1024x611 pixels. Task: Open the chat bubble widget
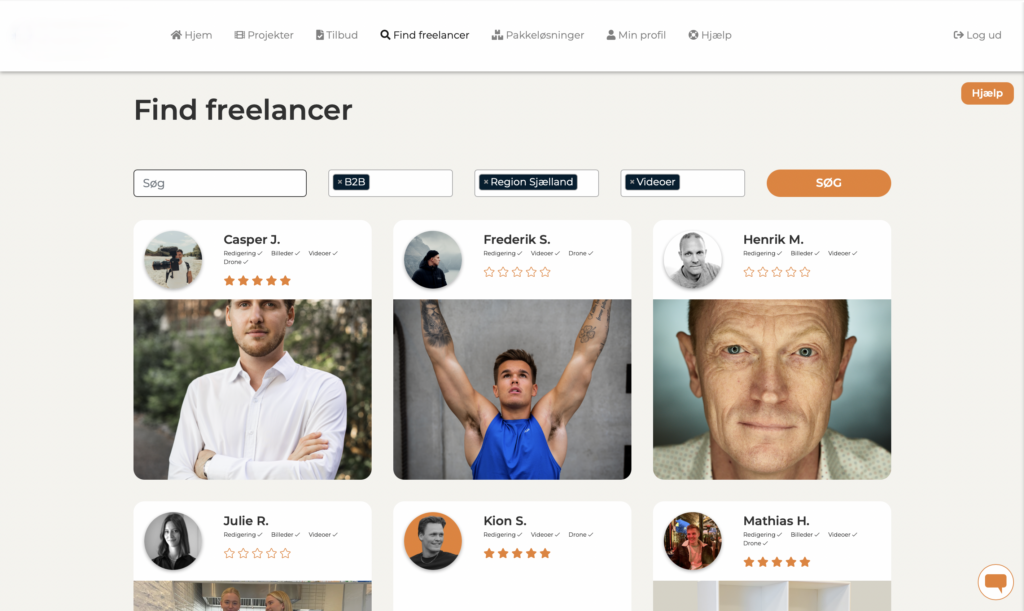click(995, 581)
